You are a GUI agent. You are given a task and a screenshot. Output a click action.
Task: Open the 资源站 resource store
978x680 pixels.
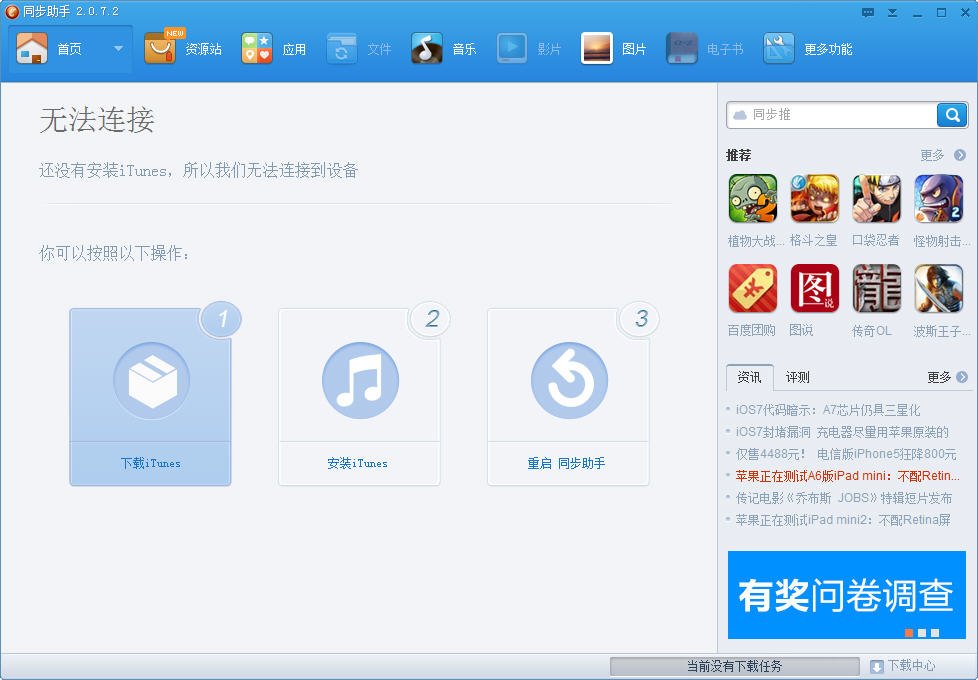coord(183,49)
